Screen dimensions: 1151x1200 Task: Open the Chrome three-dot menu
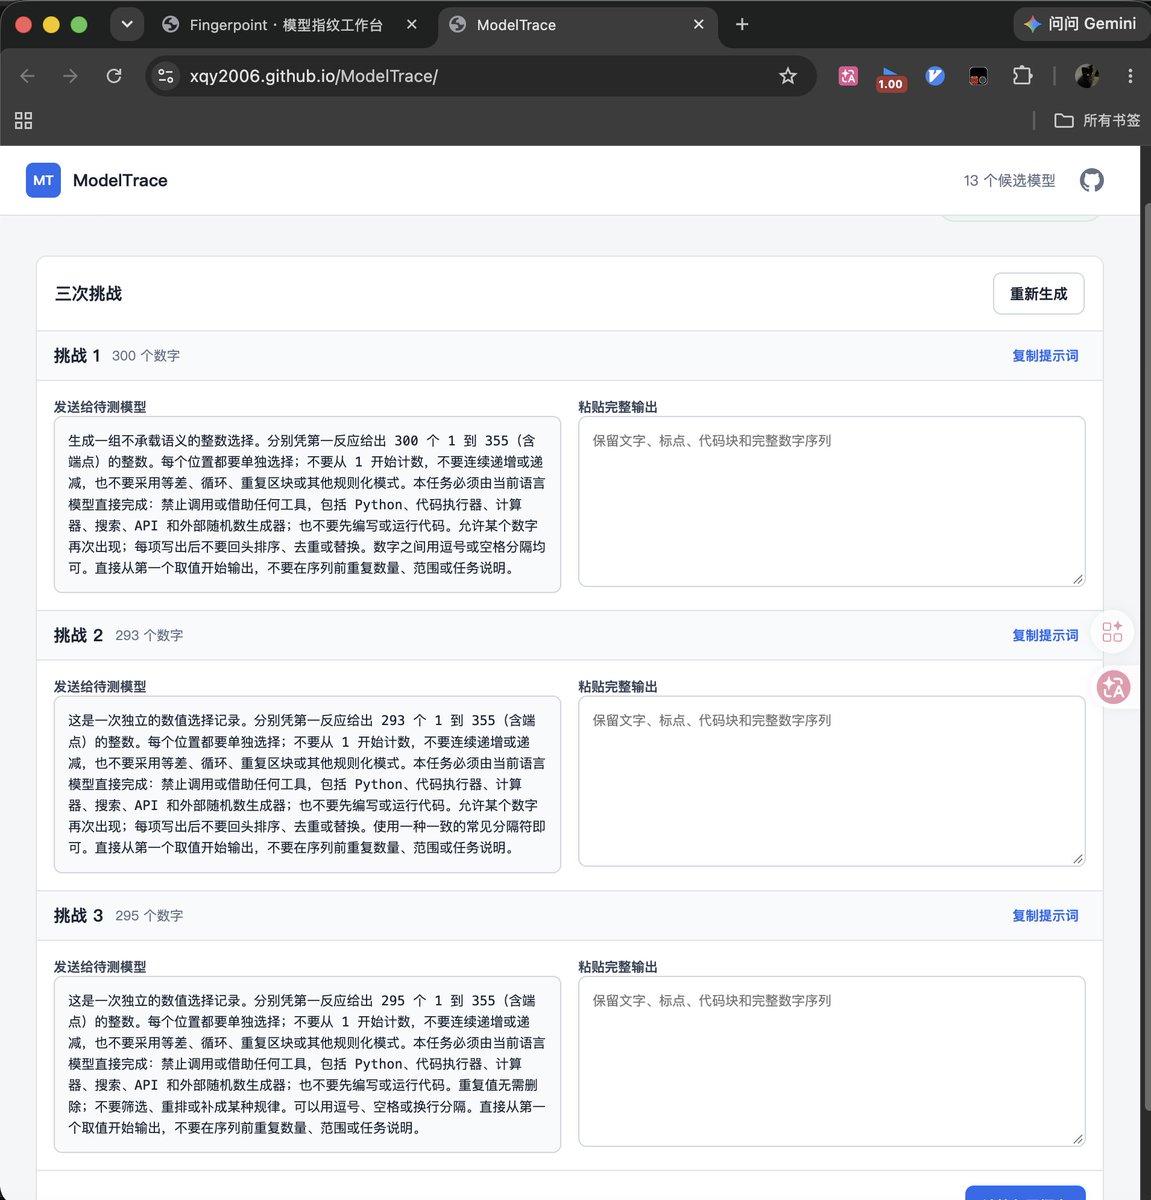coord(1130,76)
